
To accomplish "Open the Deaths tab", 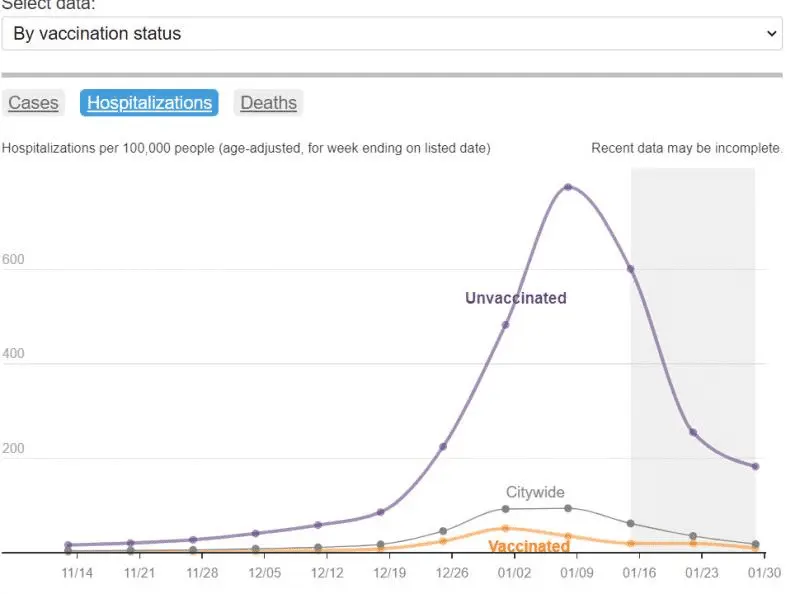I will (268, 103).
